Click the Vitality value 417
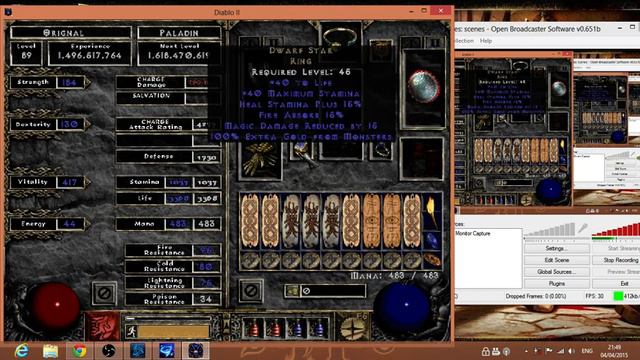 pyautogui.click(x=70, y=182)
